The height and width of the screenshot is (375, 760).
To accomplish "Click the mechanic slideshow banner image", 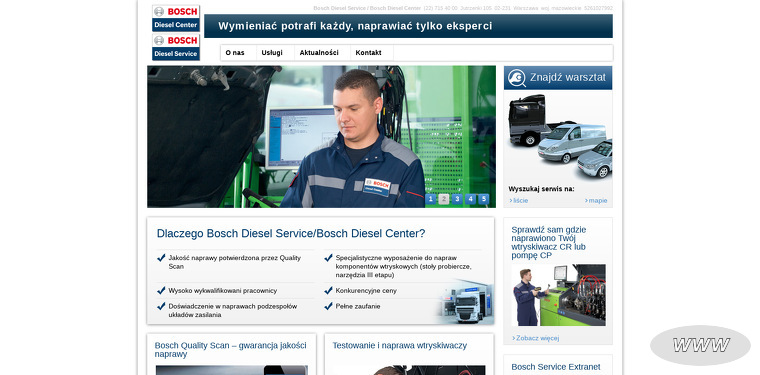I will pyautogui.click(x=321, y=137).
